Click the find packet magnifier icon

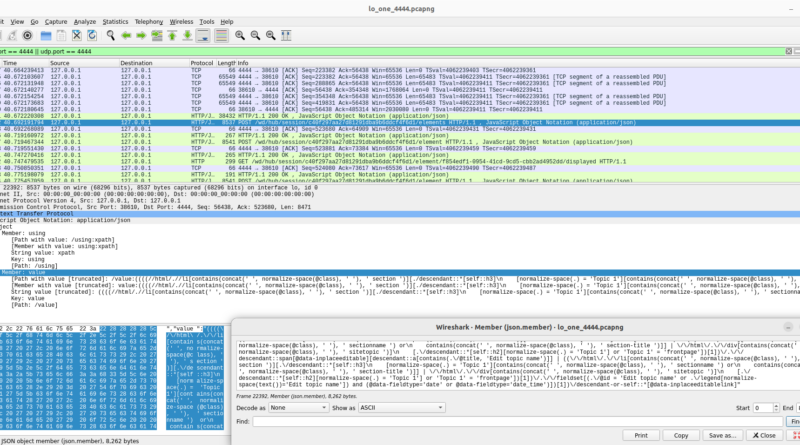click(x=110, y=35)
